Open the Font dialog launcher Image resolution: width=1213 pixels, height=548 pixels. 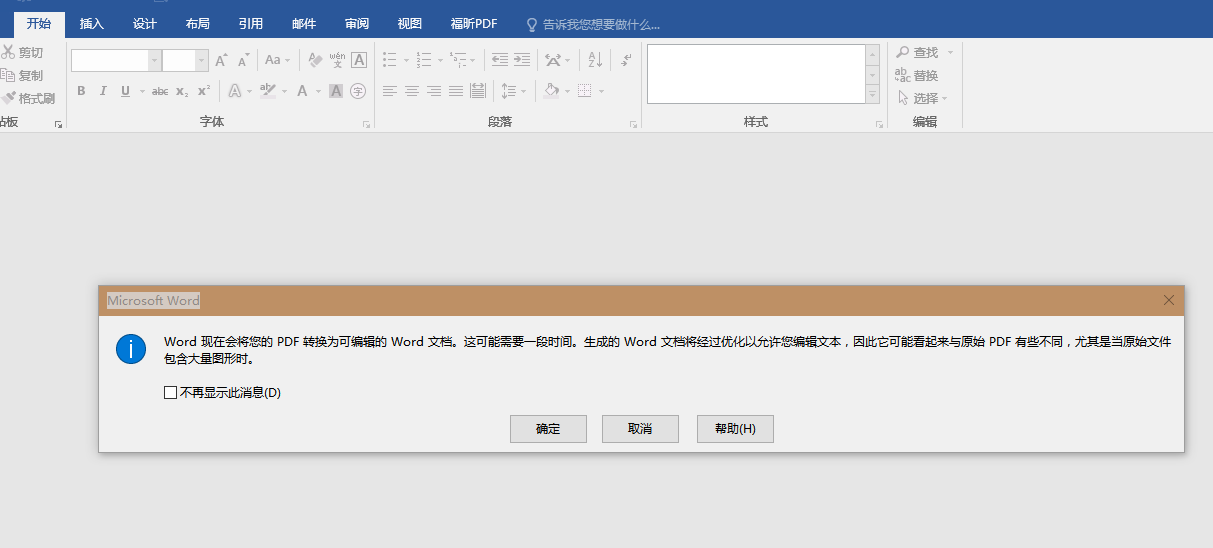coord(366,125)
